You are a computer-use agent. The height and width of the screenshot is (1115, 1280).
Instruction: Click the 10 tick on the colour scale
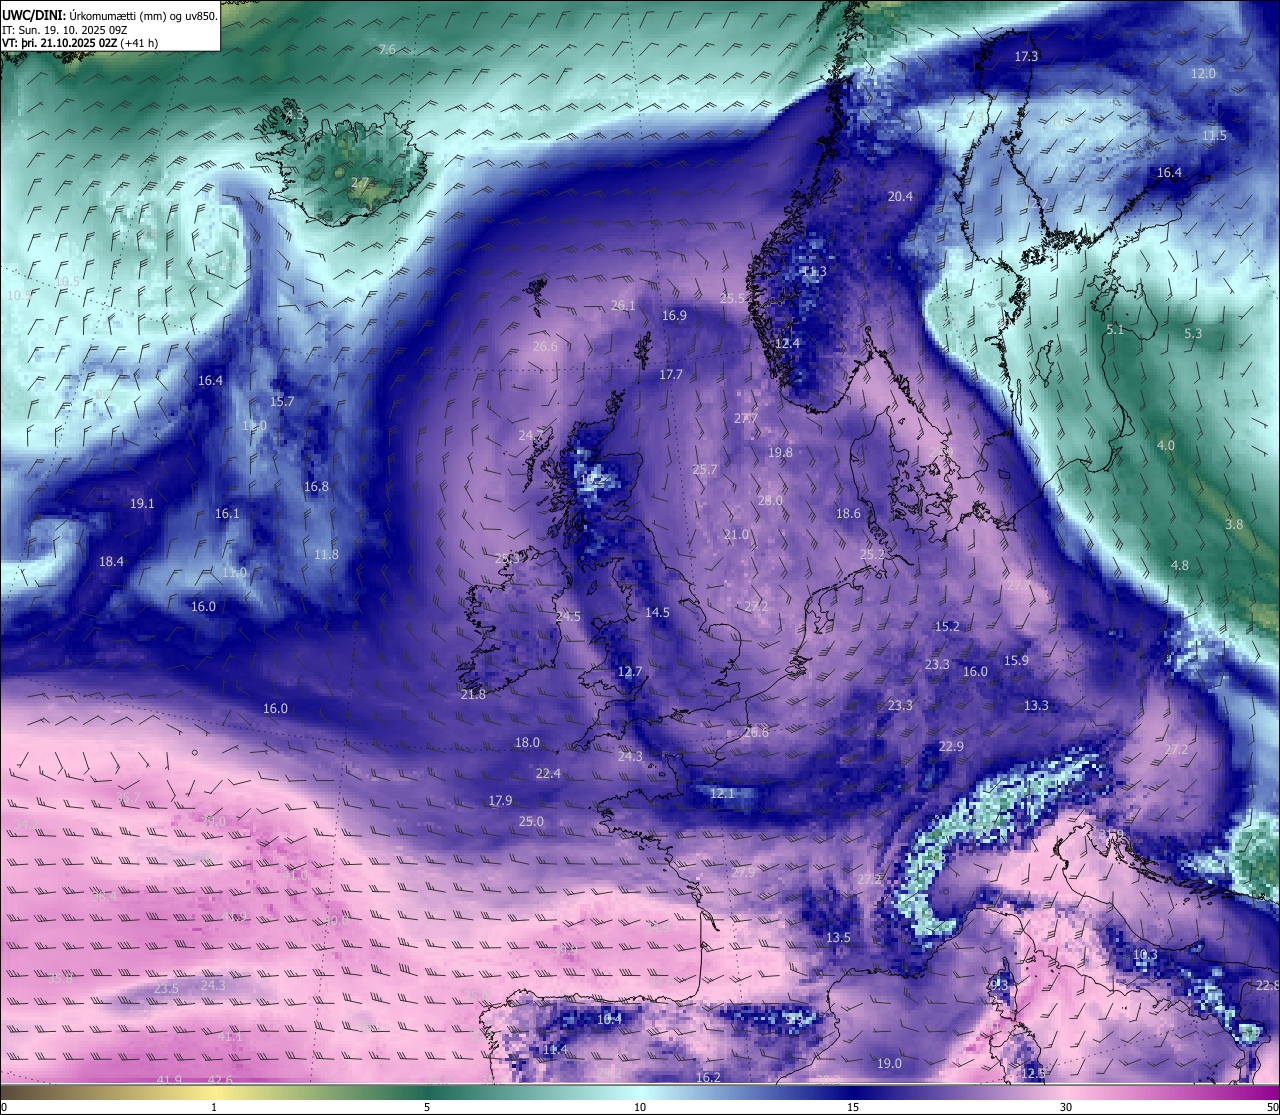(640, 1106)
